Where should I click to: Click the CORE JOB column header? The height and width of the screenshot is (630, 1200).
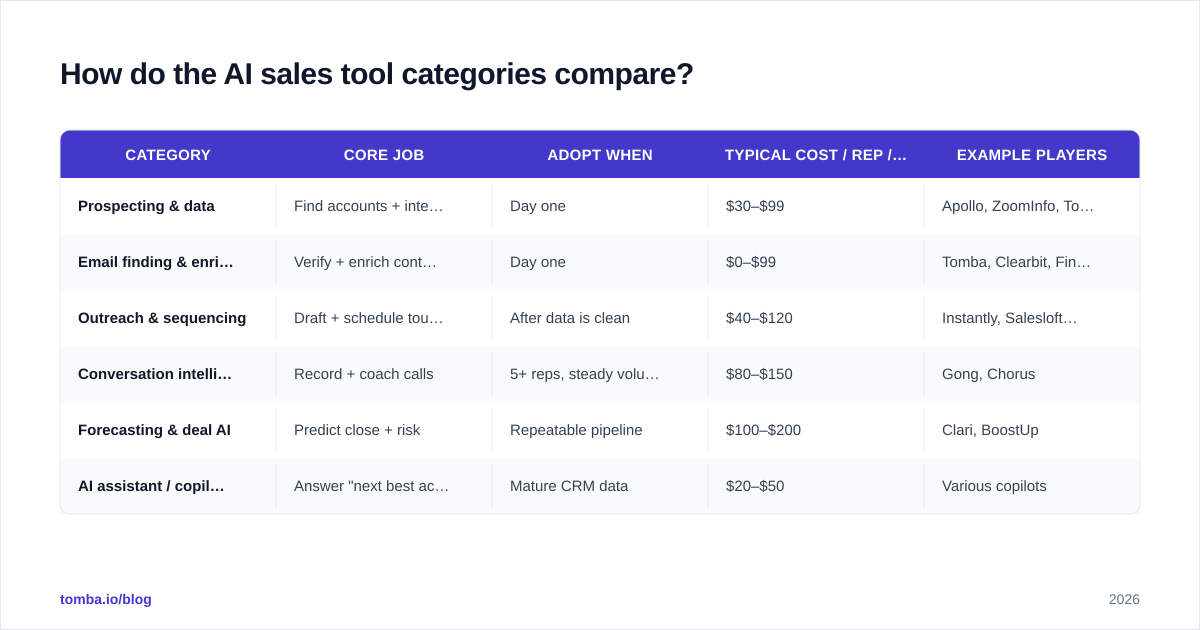[384, 155]
